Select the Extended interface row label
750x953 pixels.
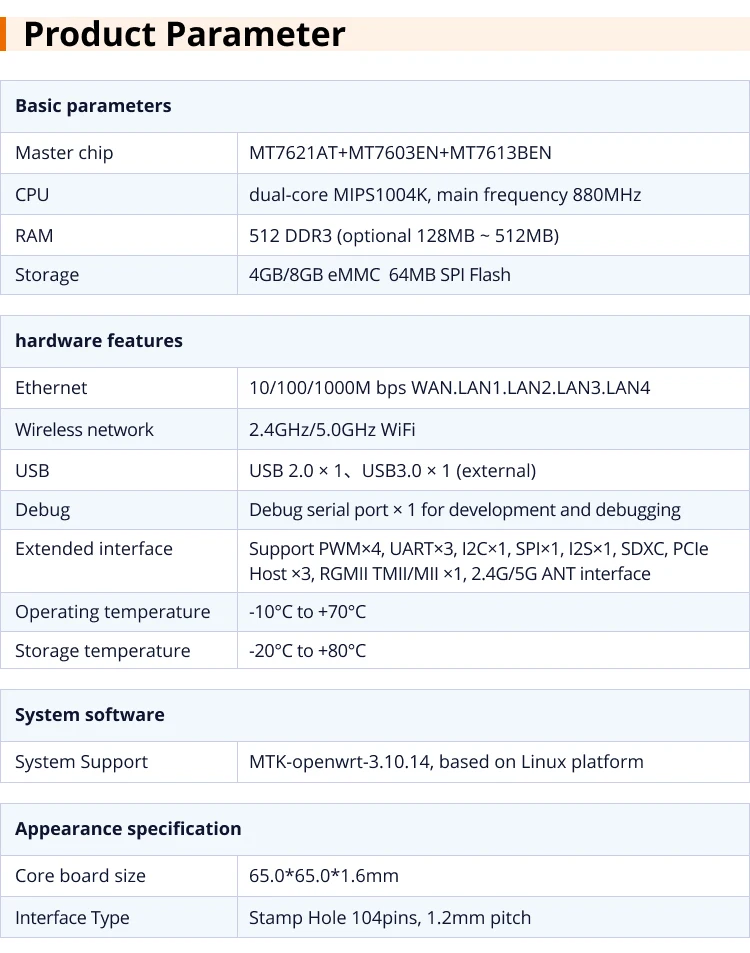tap(94, 549)
